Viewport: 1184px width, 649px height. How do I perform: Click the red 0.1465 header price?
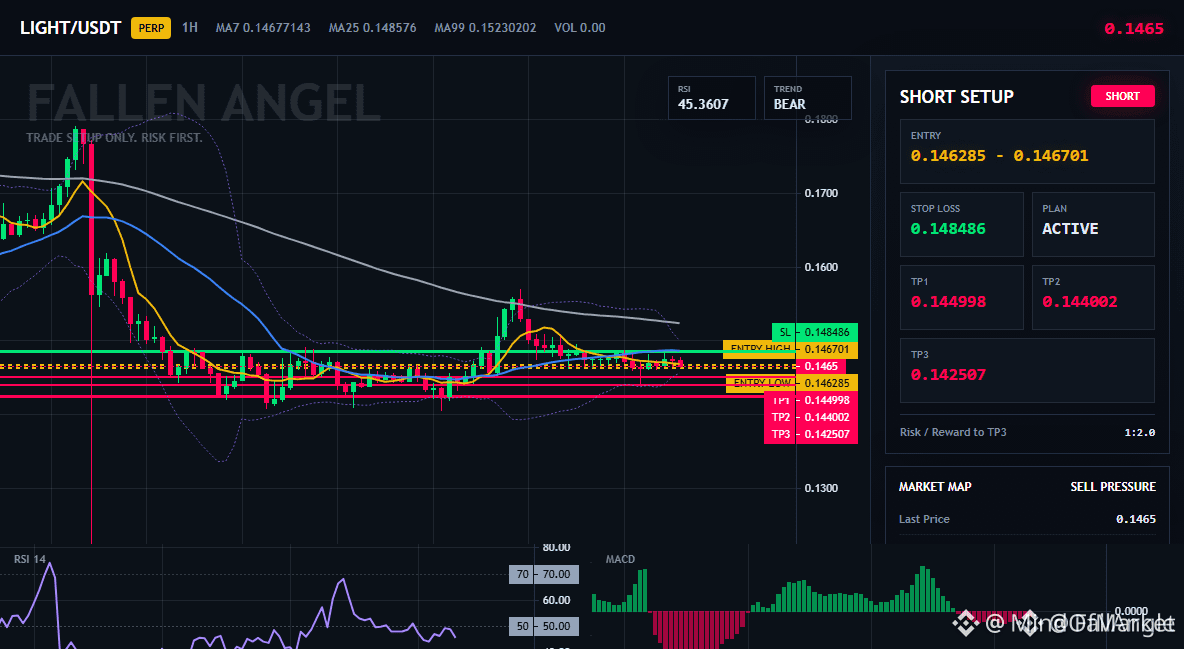1133,29
